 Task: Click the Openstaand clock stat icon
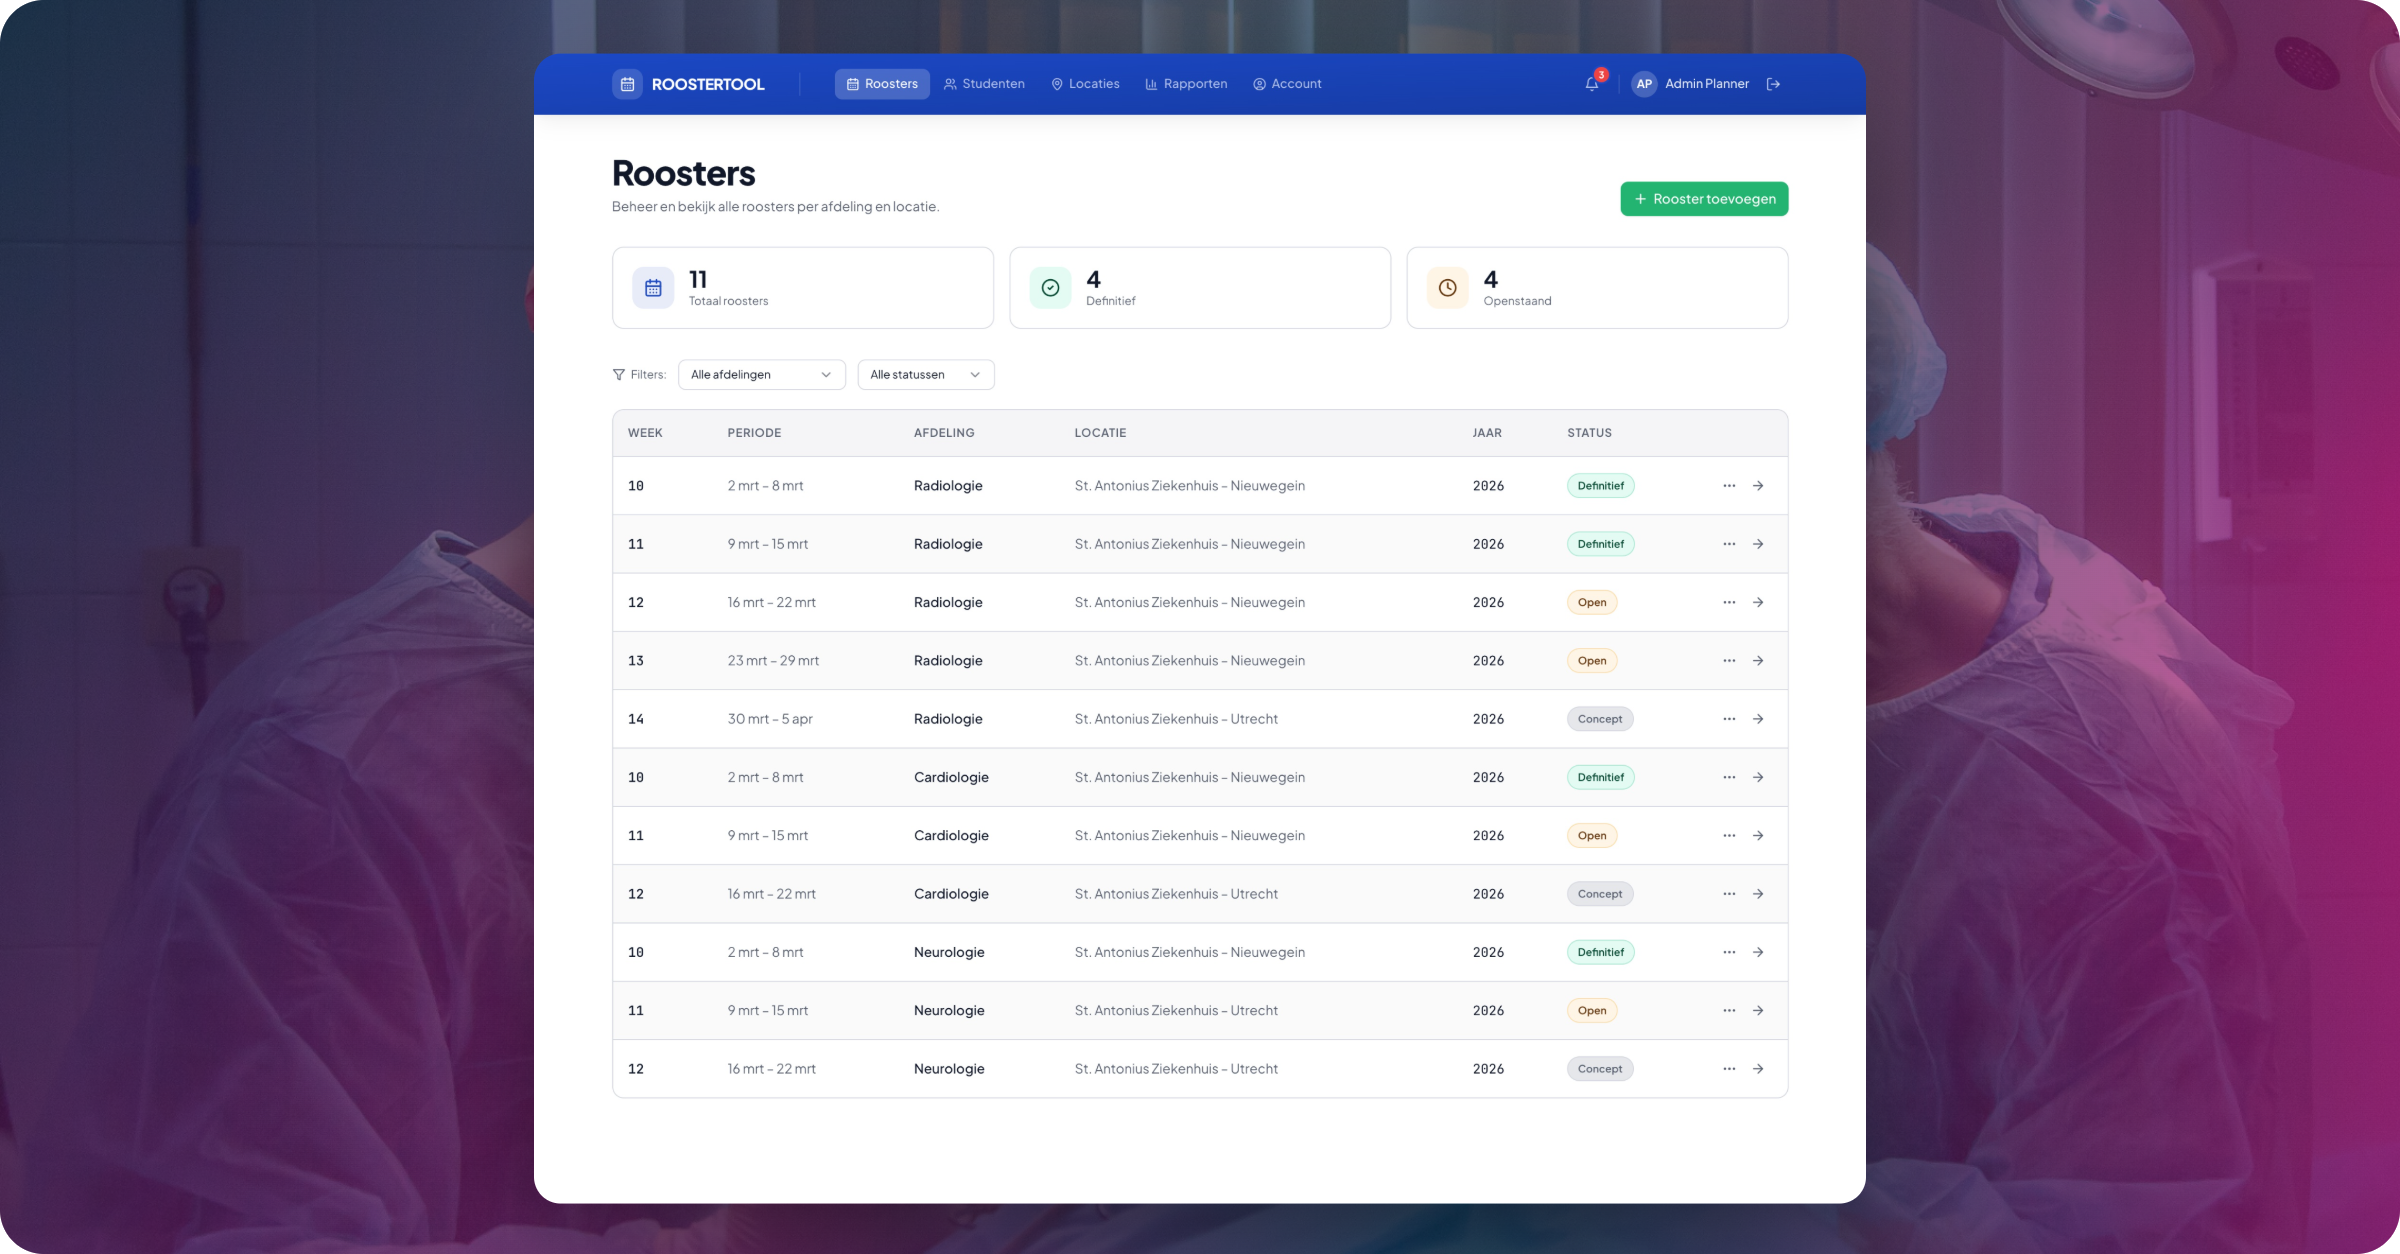1447,288
